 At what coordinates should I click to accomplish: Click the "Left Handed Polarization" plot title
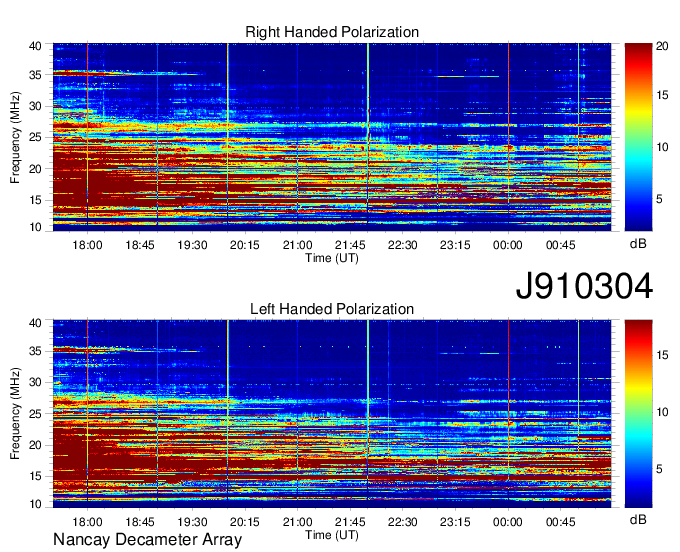pos(332,309)
